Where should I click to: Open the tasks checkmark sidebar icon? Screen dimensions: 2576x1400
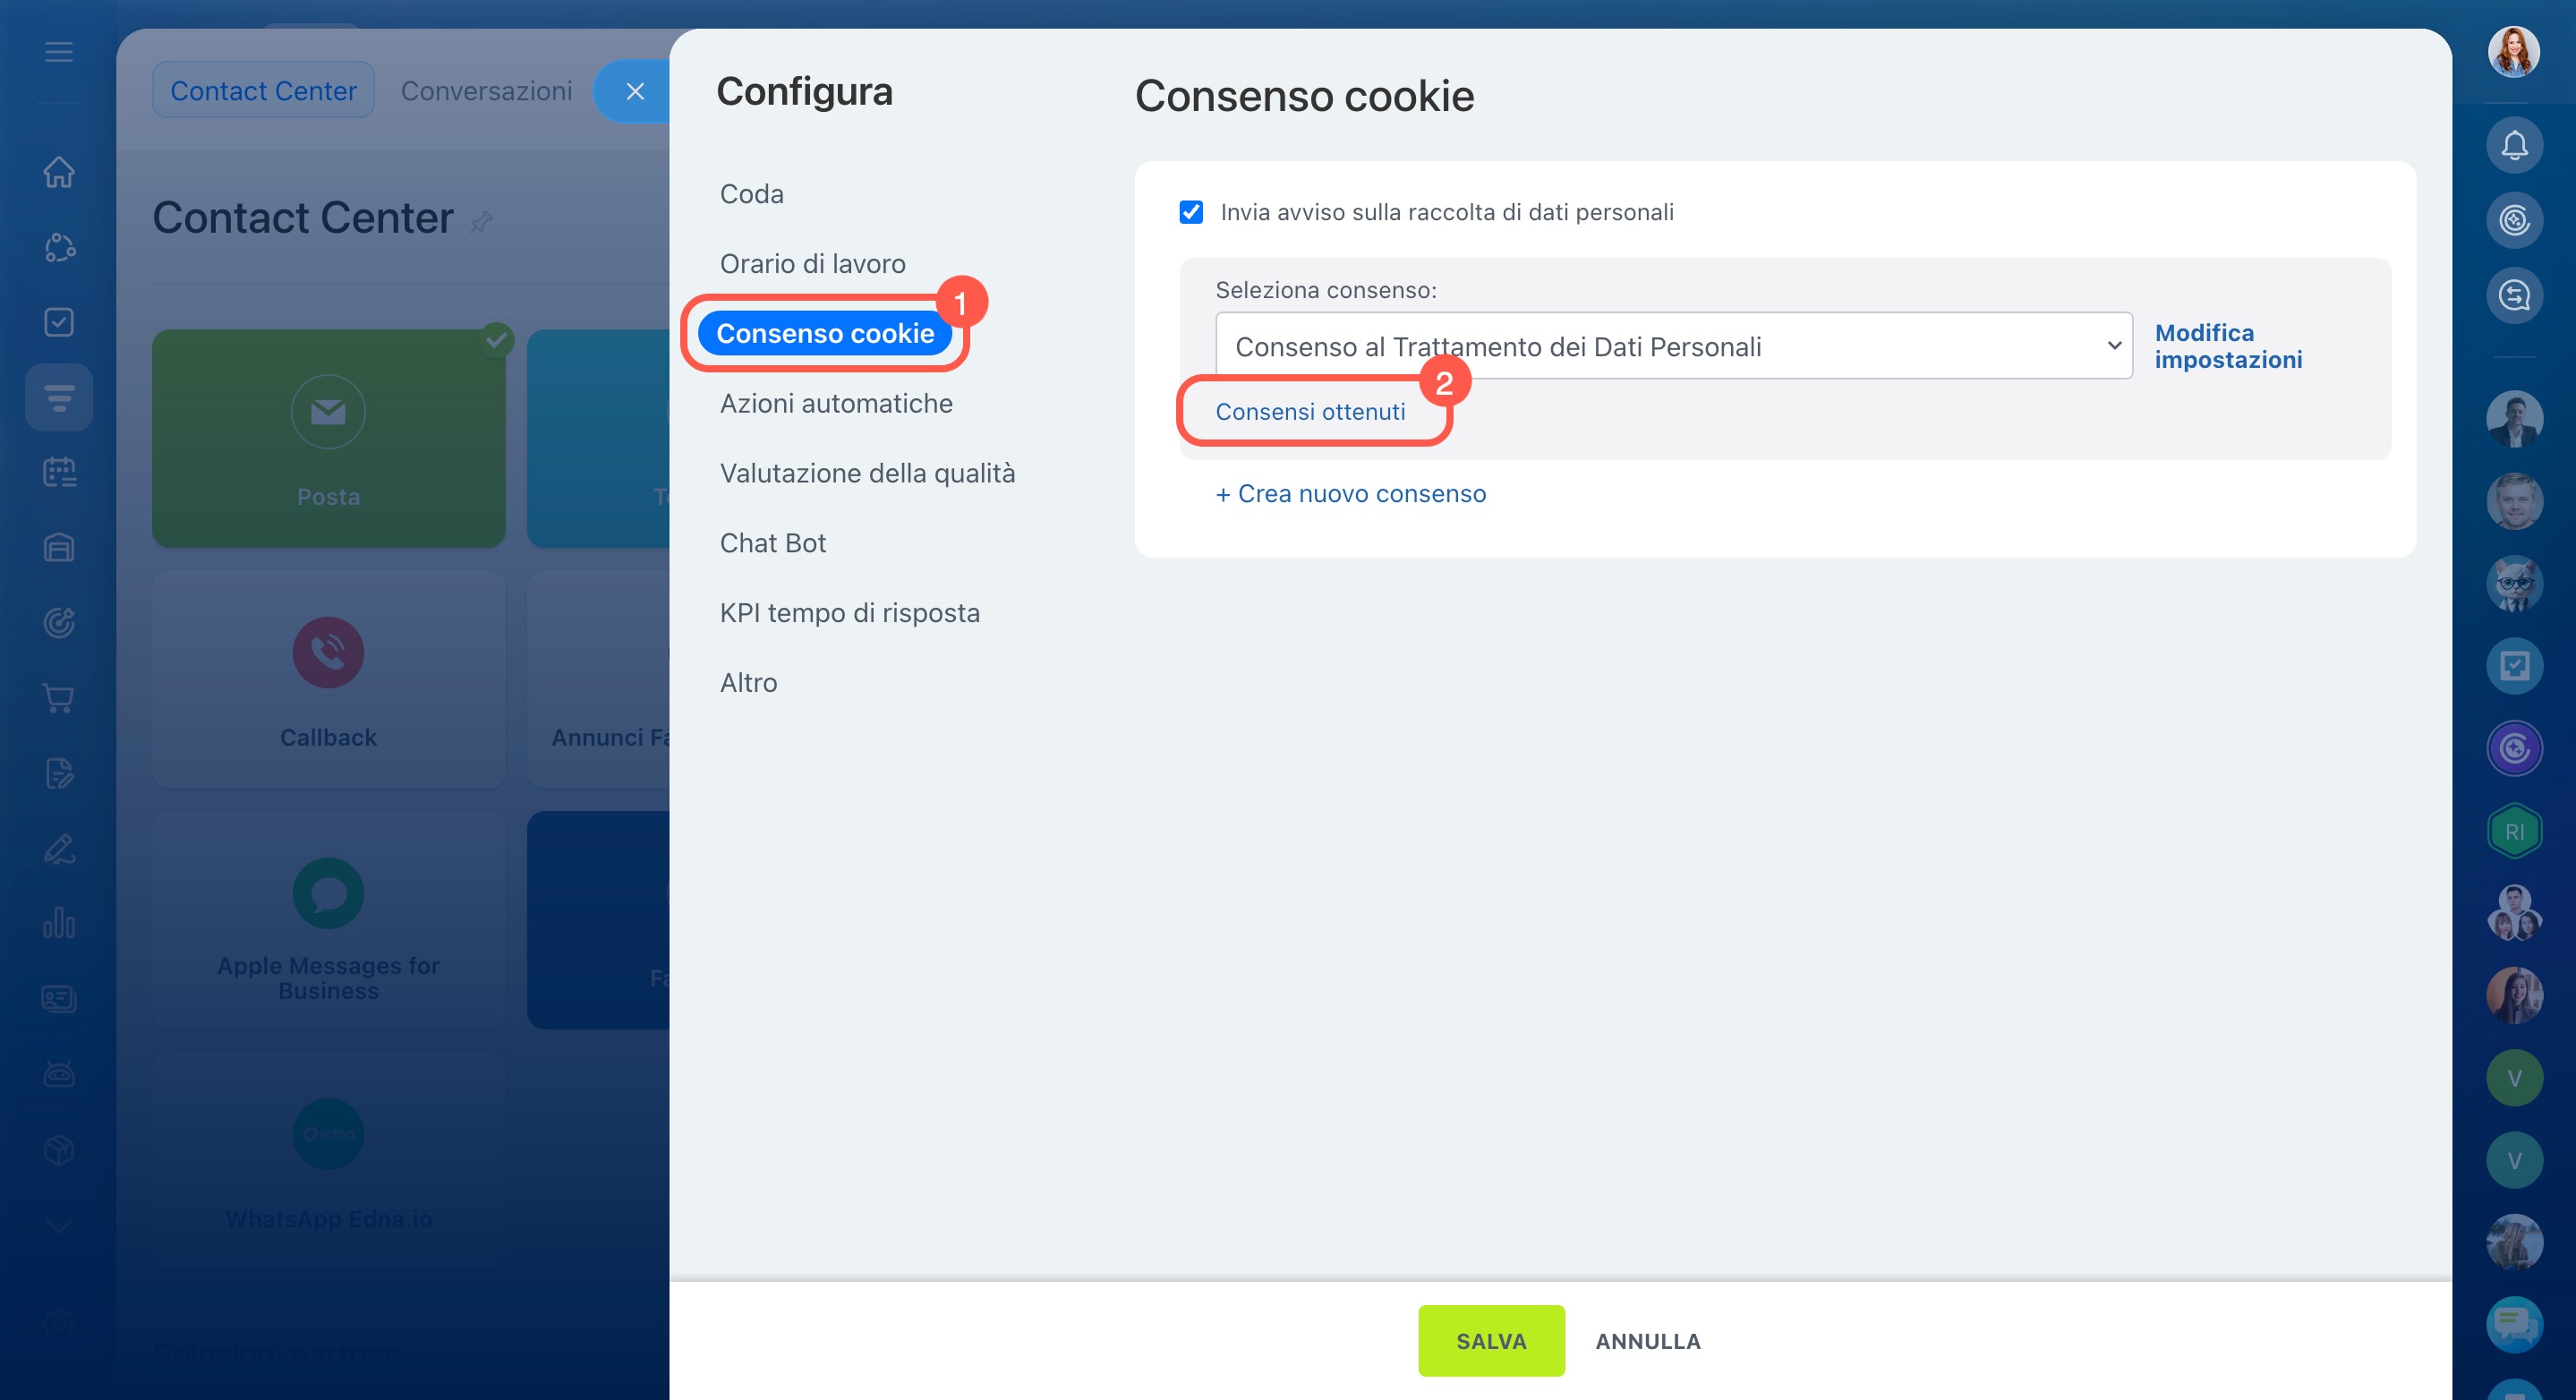tap(59, 322)
